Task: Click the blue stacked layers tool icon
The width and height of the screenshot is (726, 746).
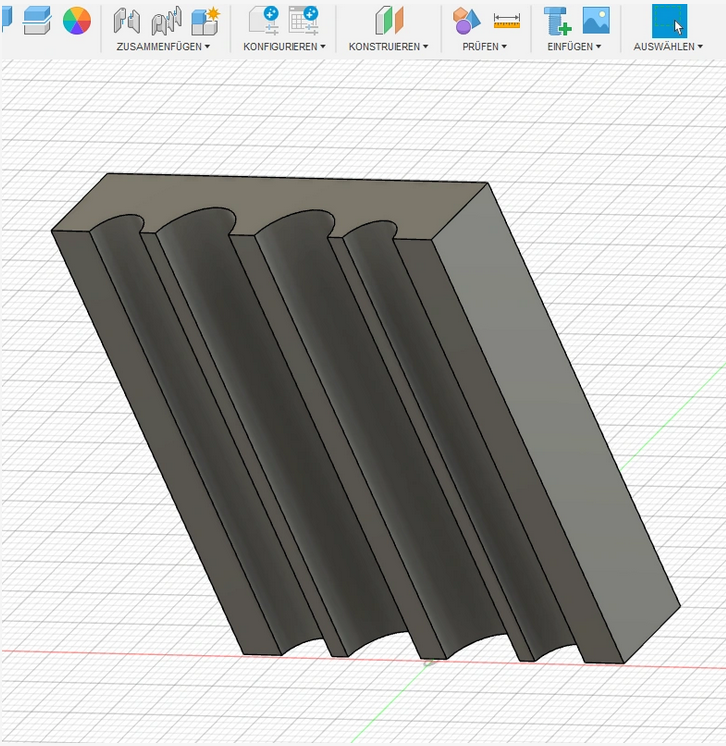Action: (x=37, y=21)
